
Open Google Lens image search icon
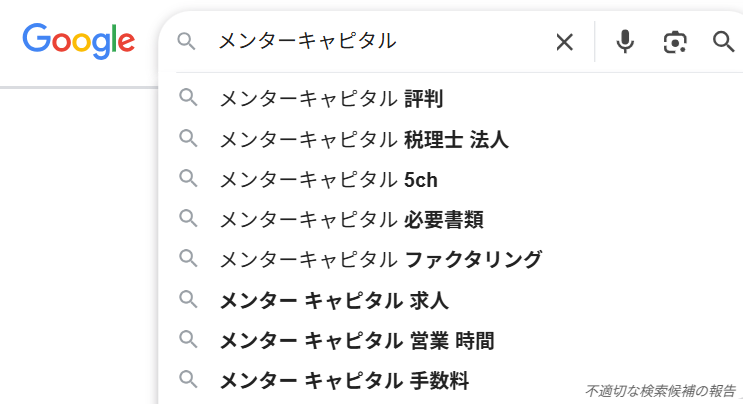pyautogui.click(x=676, y=41)
